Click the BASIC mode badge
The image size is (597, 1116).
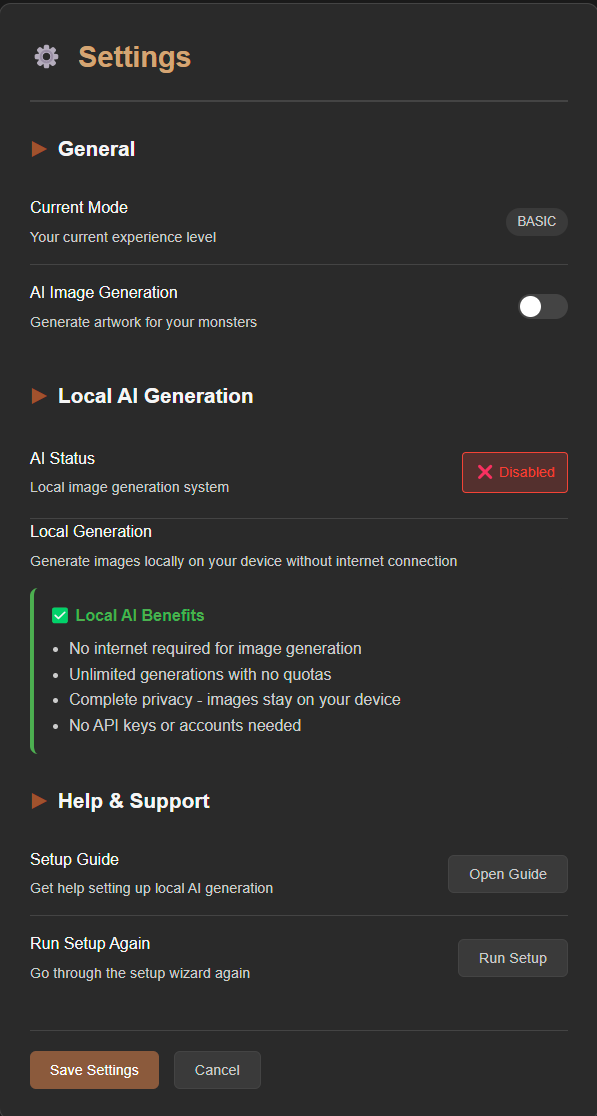click(536, 221)
